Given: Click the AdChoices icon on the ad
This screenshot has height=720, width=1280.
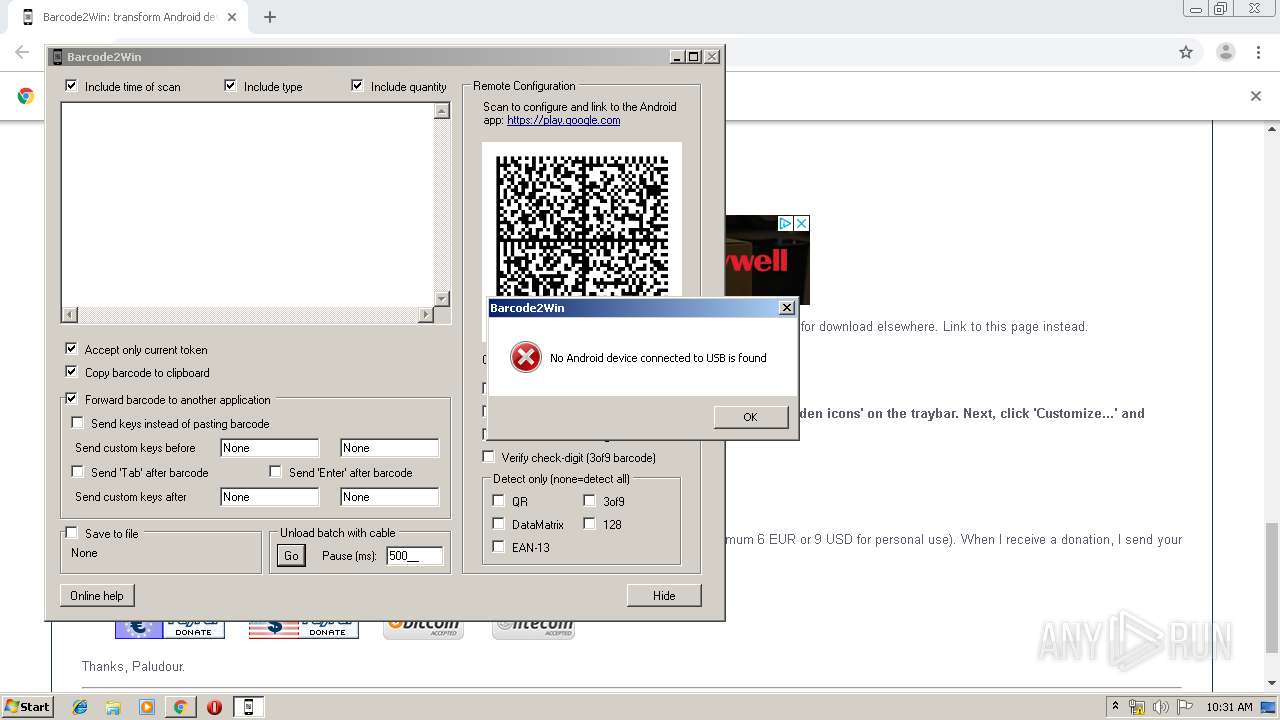Looking at the screenshot, I should tap(786, 224).
